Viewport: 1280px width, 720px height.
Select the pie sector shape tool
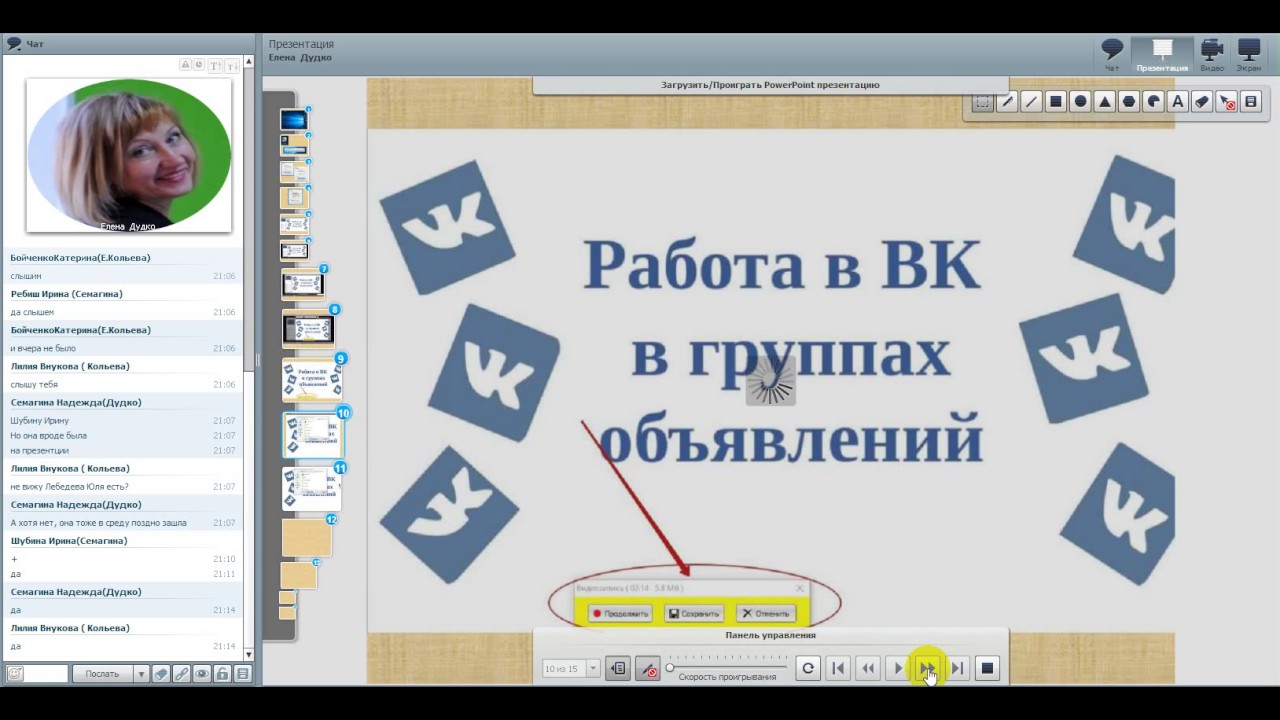[1153, 102]
